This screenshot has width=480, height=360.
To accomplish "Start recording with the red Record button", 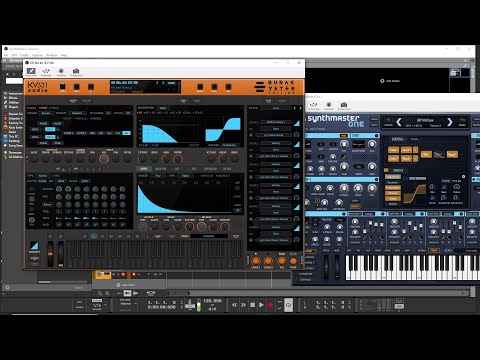I will pyautogui.click(x=271, y=305).
